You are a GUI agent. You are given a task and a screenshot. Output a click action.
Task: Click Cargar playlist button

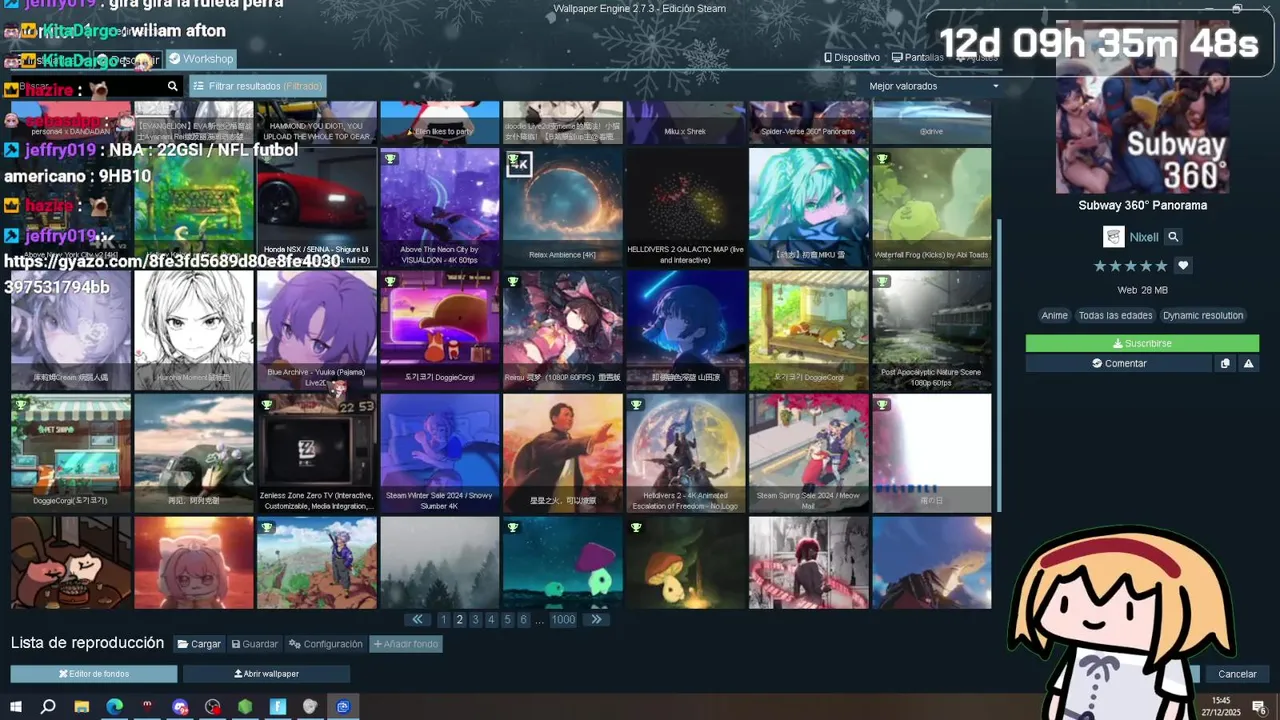(199, 644)
